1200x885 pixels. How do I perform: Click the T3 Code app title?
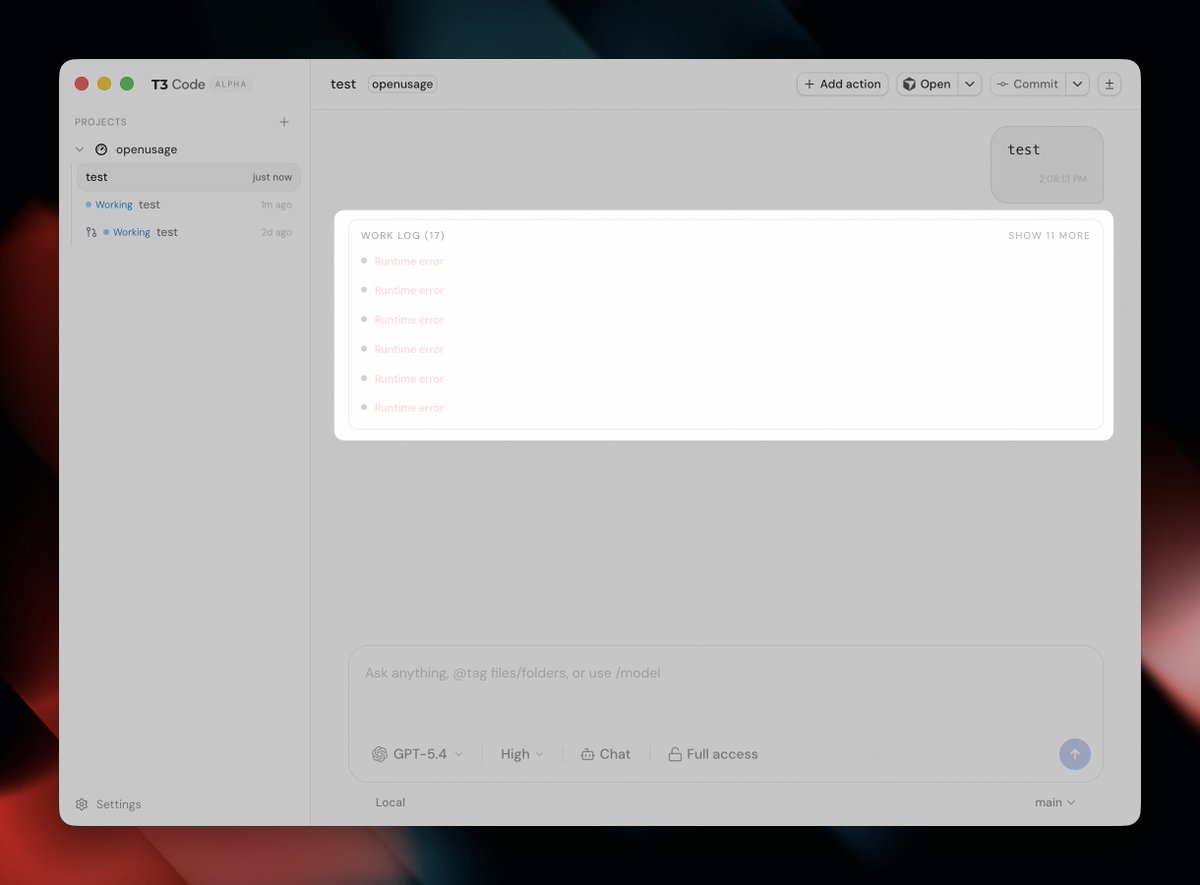[x=178, y=84]
